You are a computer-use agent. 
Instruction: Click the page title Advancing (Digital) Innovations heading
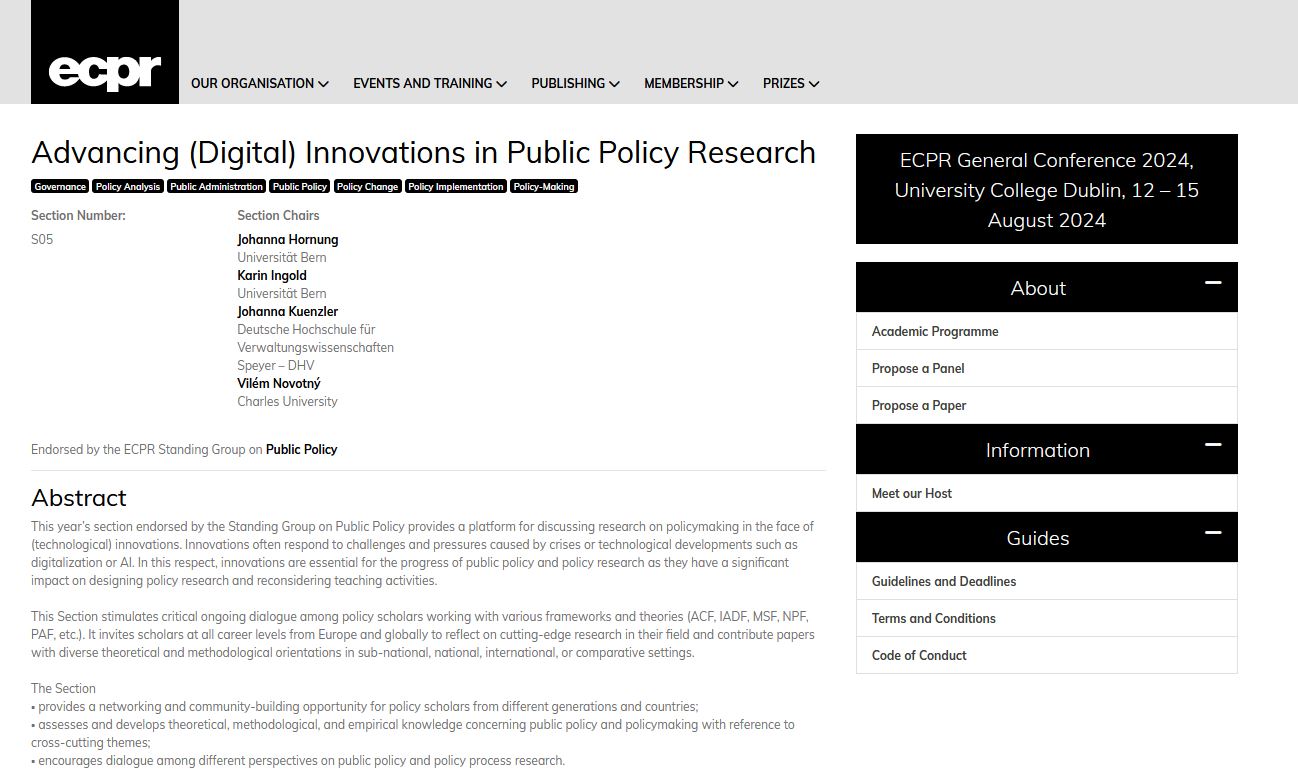click(x=423, y=153)
